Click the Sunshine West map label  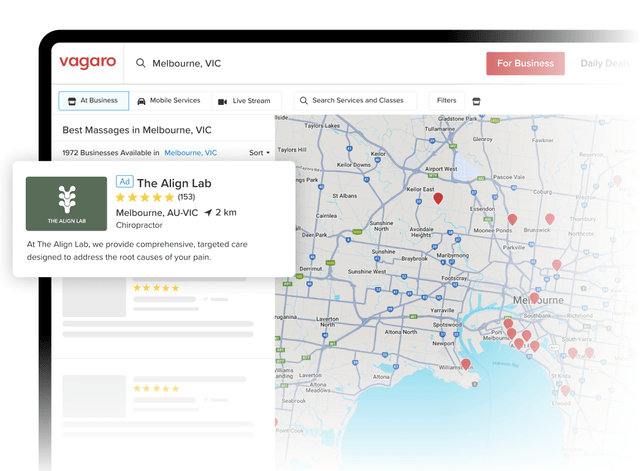pos(367,271)
